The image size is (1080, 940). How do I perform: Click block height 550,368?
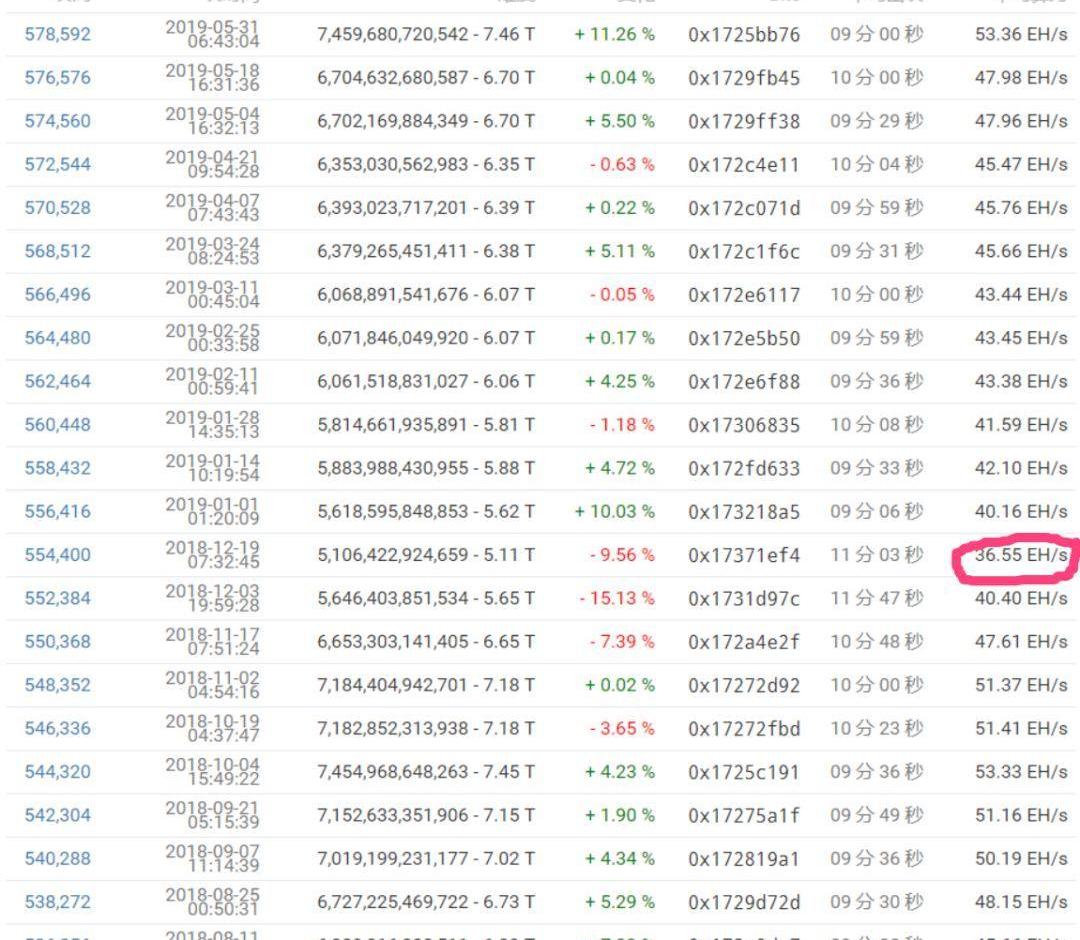click(57, 641)
